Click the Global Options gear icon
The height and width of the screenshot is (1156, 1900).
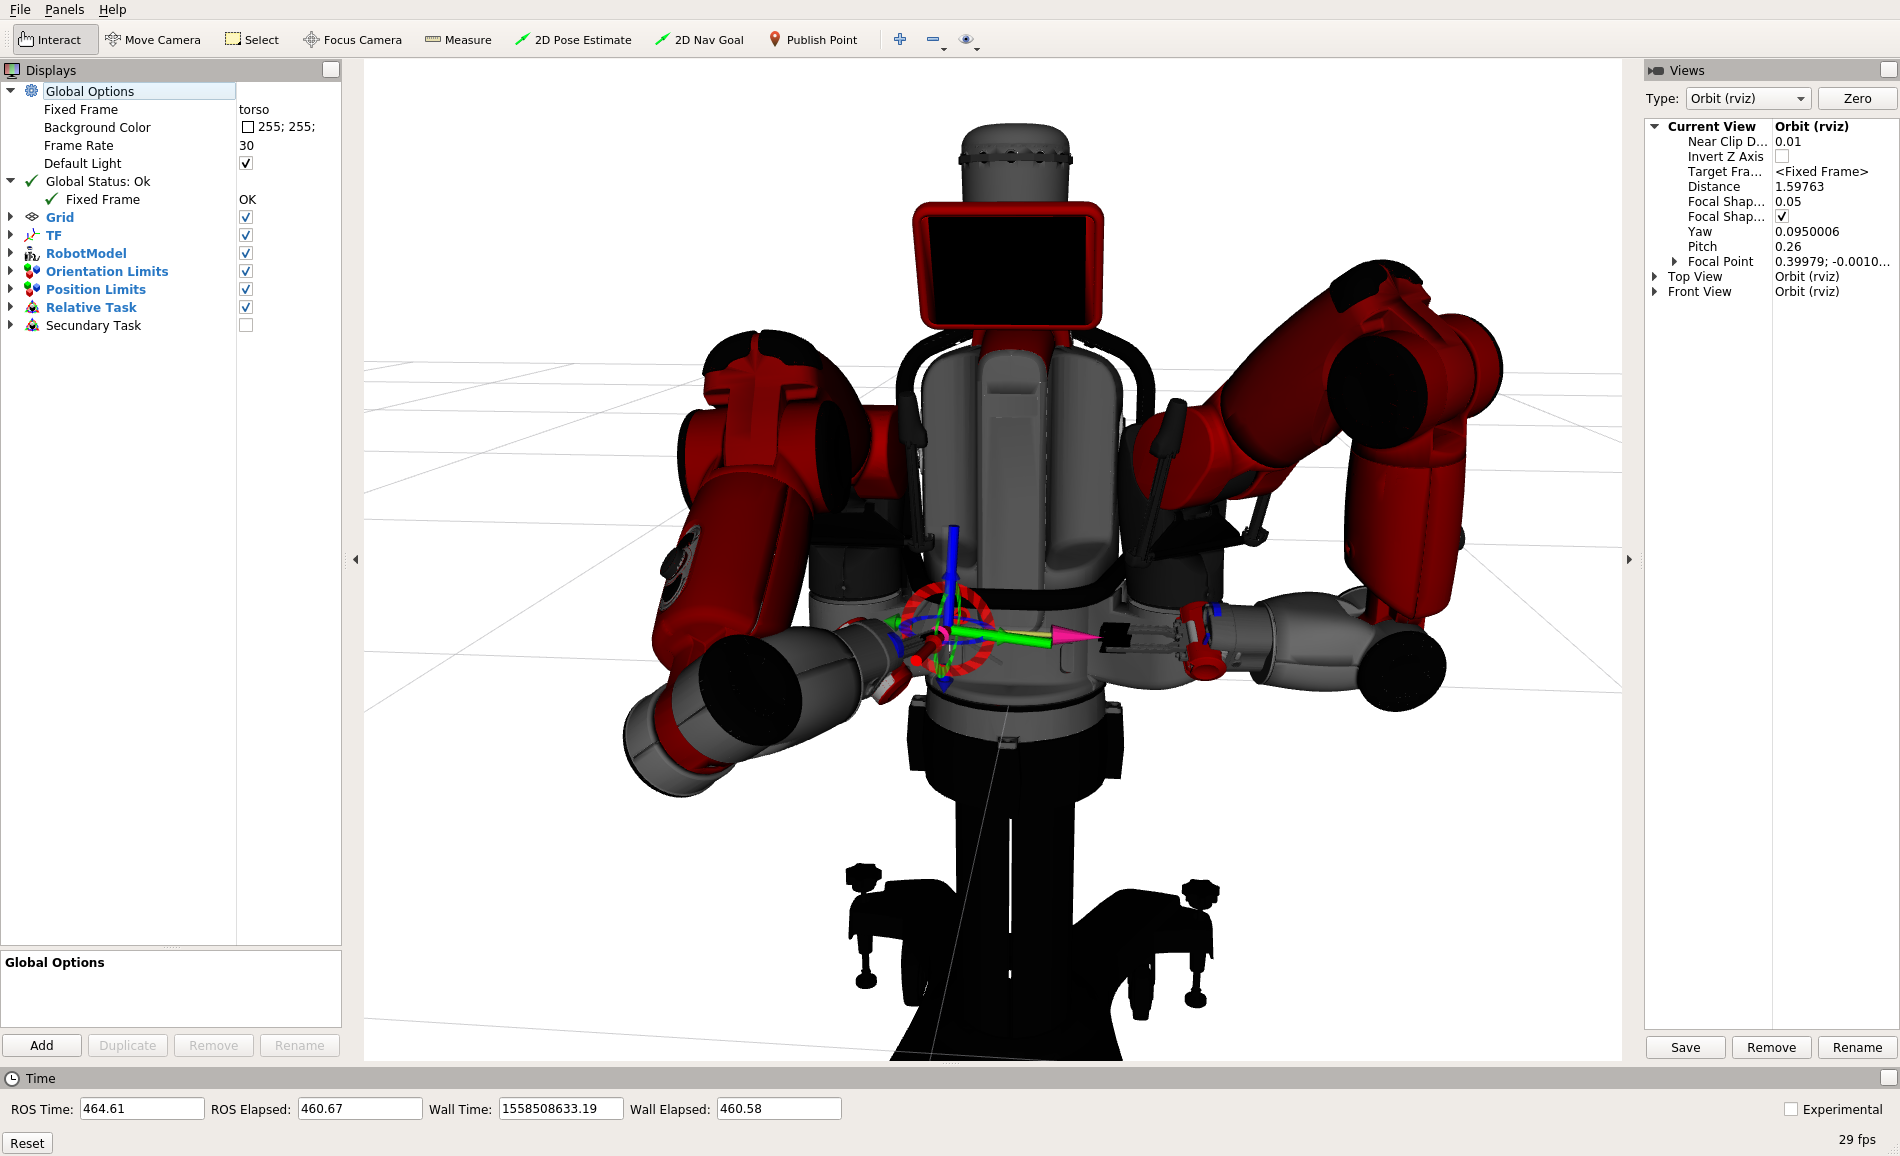(x=32, y=91)
